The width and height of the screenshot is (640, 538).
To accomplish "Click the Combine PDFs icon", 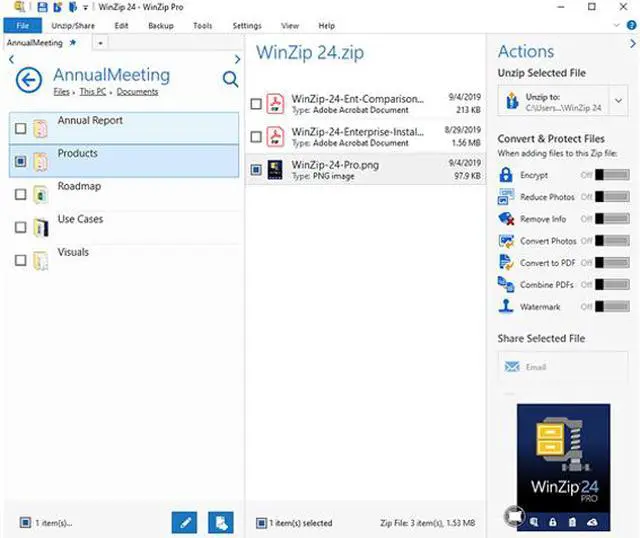I will 506,285.
